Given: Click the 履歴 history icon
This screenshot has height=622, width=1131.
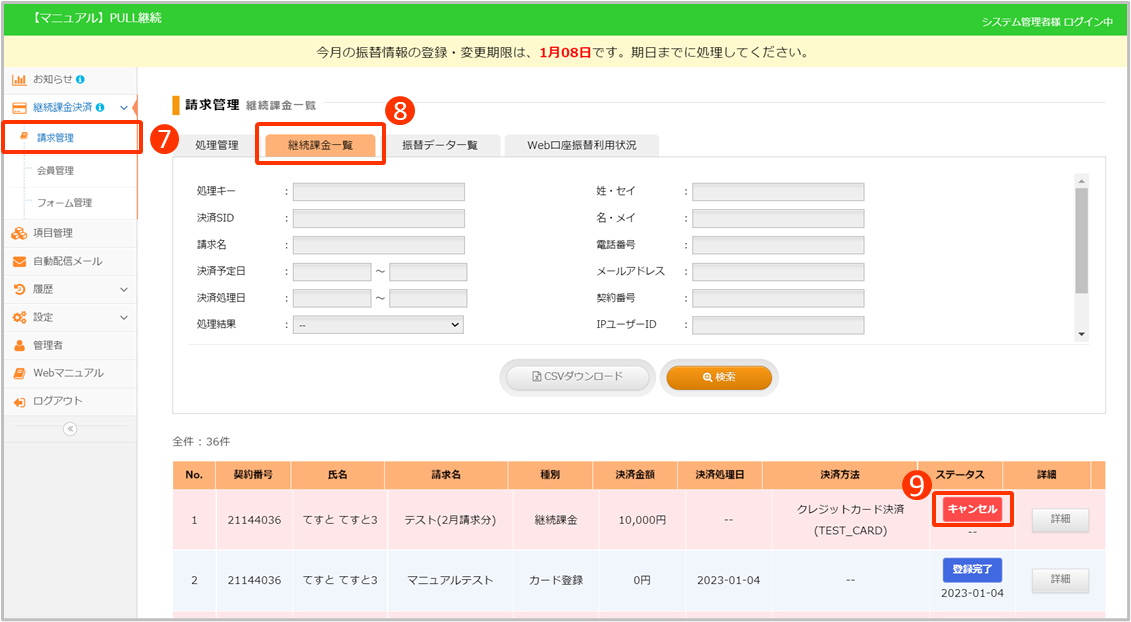Looking at the screenshot, I should 19,289.
